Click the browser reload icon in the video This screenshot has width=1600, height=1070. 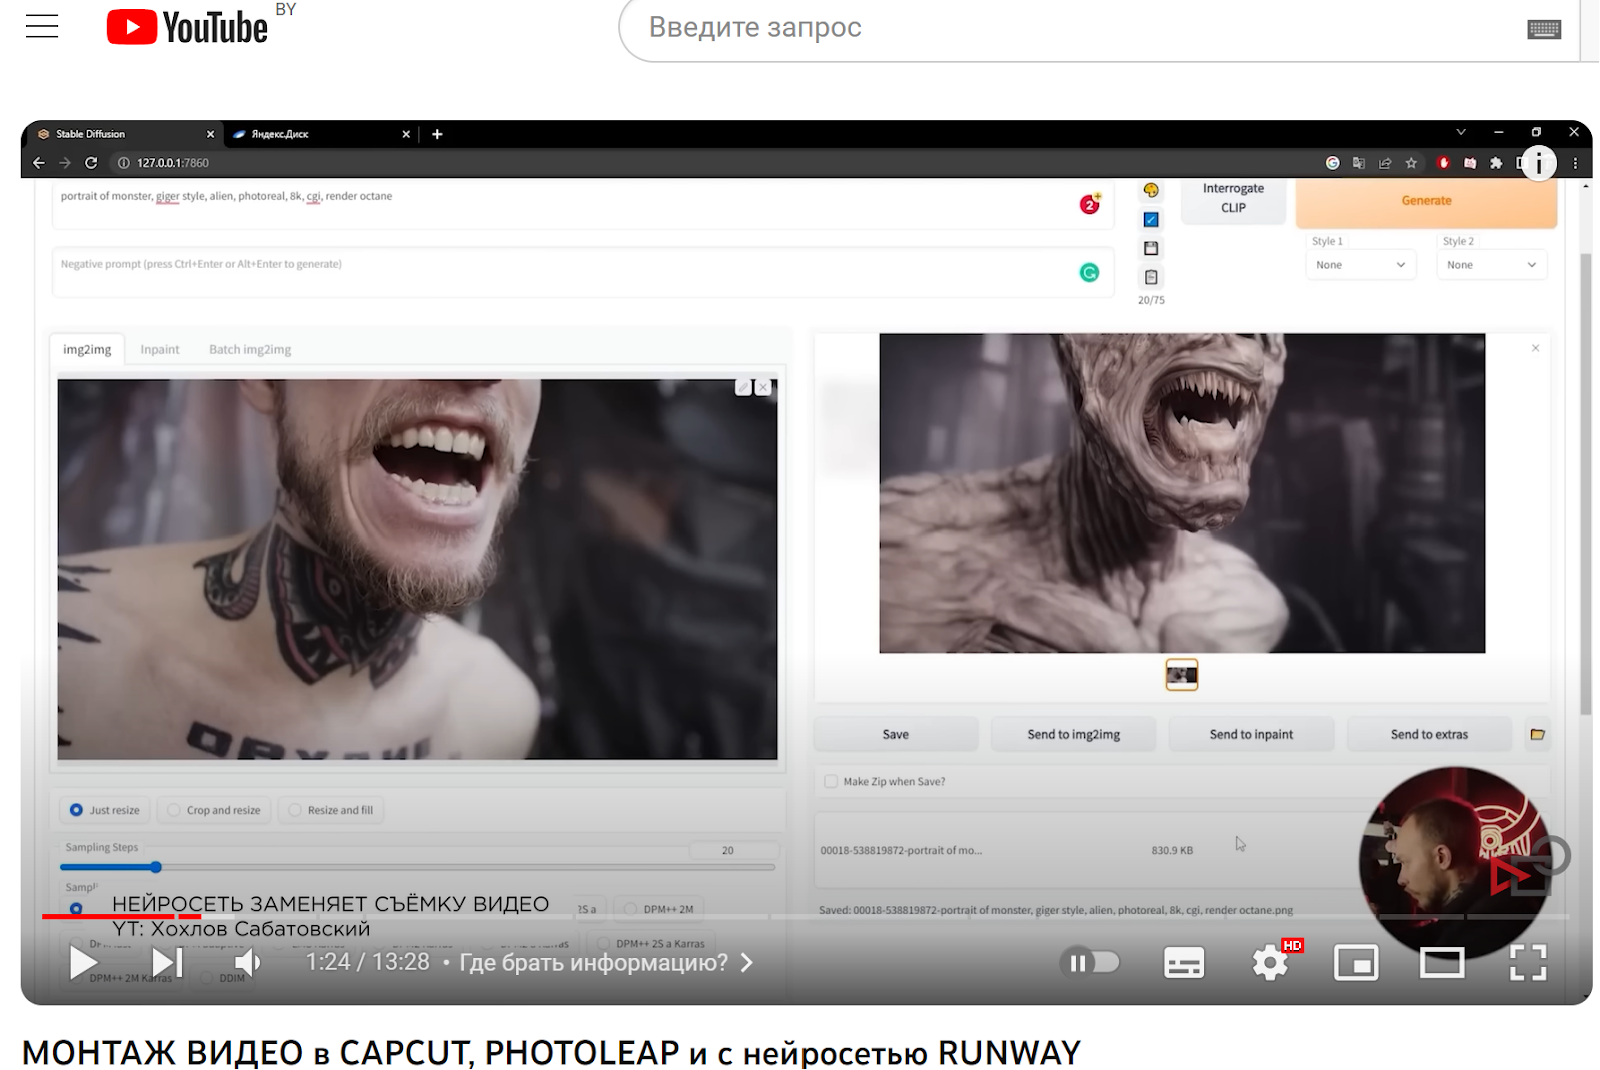[x=91, y=163]
